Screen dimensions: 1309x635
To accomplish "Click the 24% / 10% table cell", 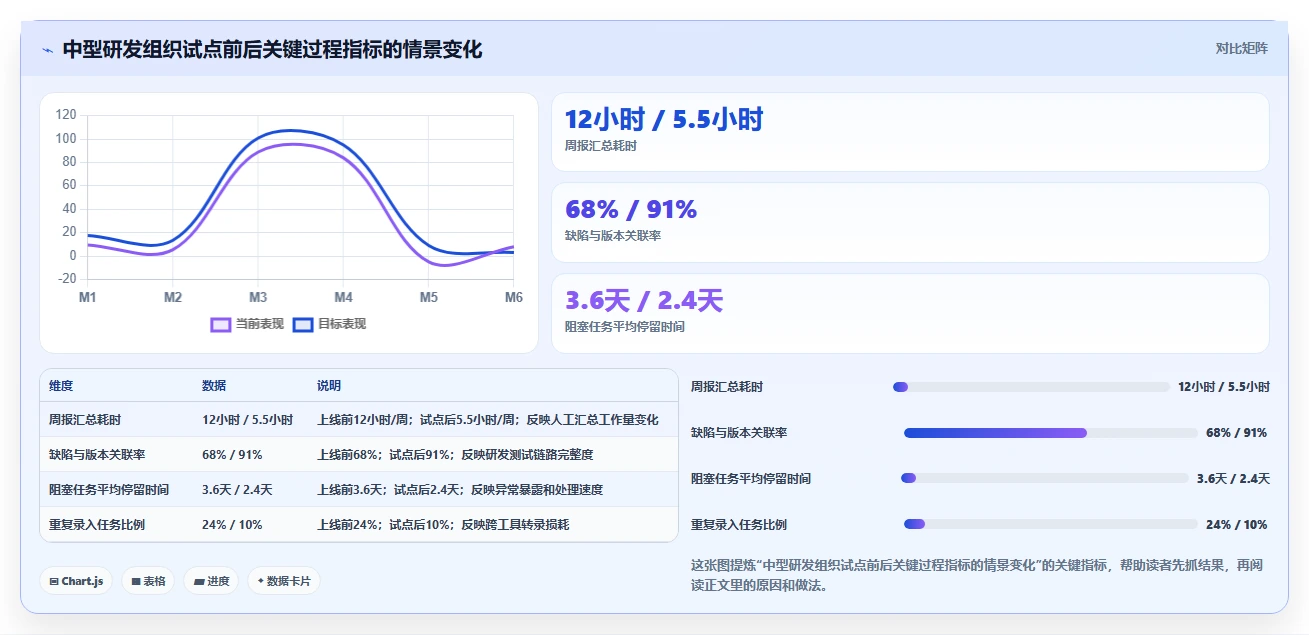I will (x=232, y=525).
